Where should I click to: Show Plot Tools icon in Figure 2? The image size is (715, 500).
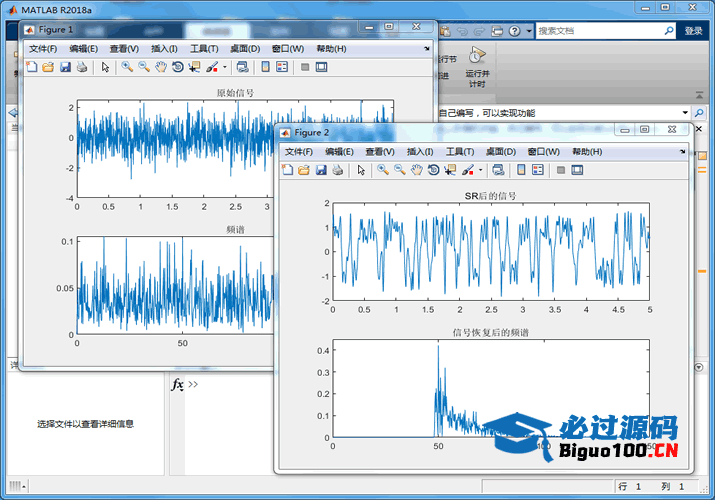[x=577, y=170]
